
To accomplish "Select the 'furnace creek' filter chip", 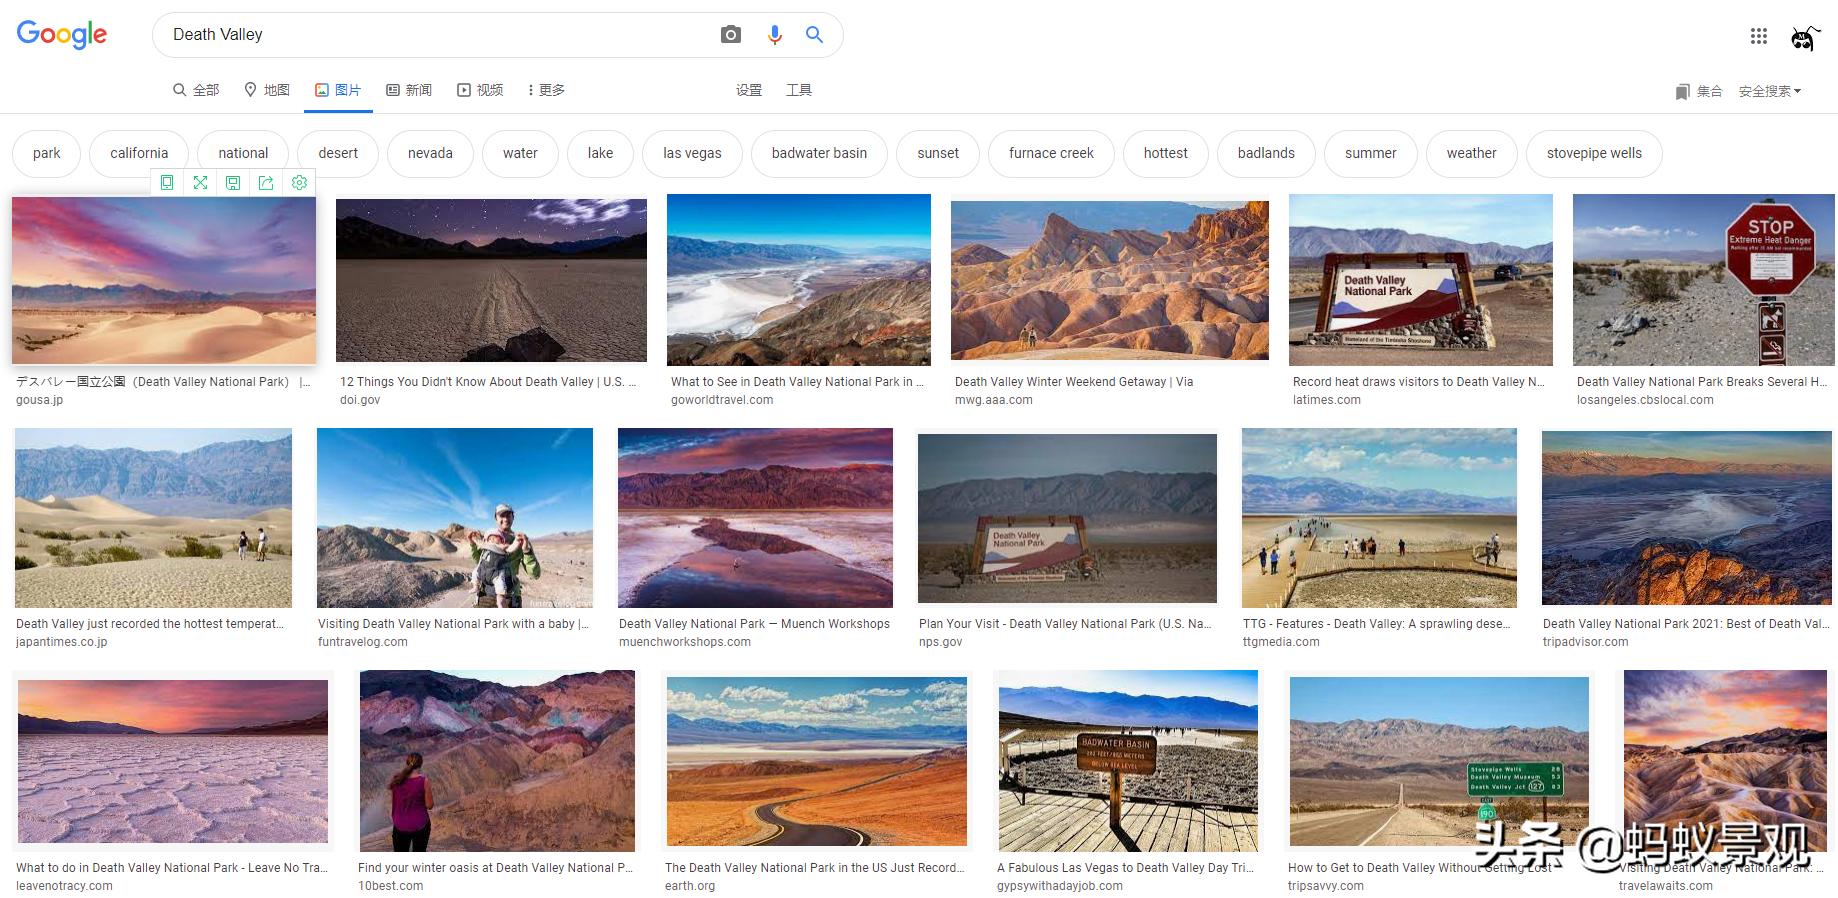I will click(x=1051, y=153).
